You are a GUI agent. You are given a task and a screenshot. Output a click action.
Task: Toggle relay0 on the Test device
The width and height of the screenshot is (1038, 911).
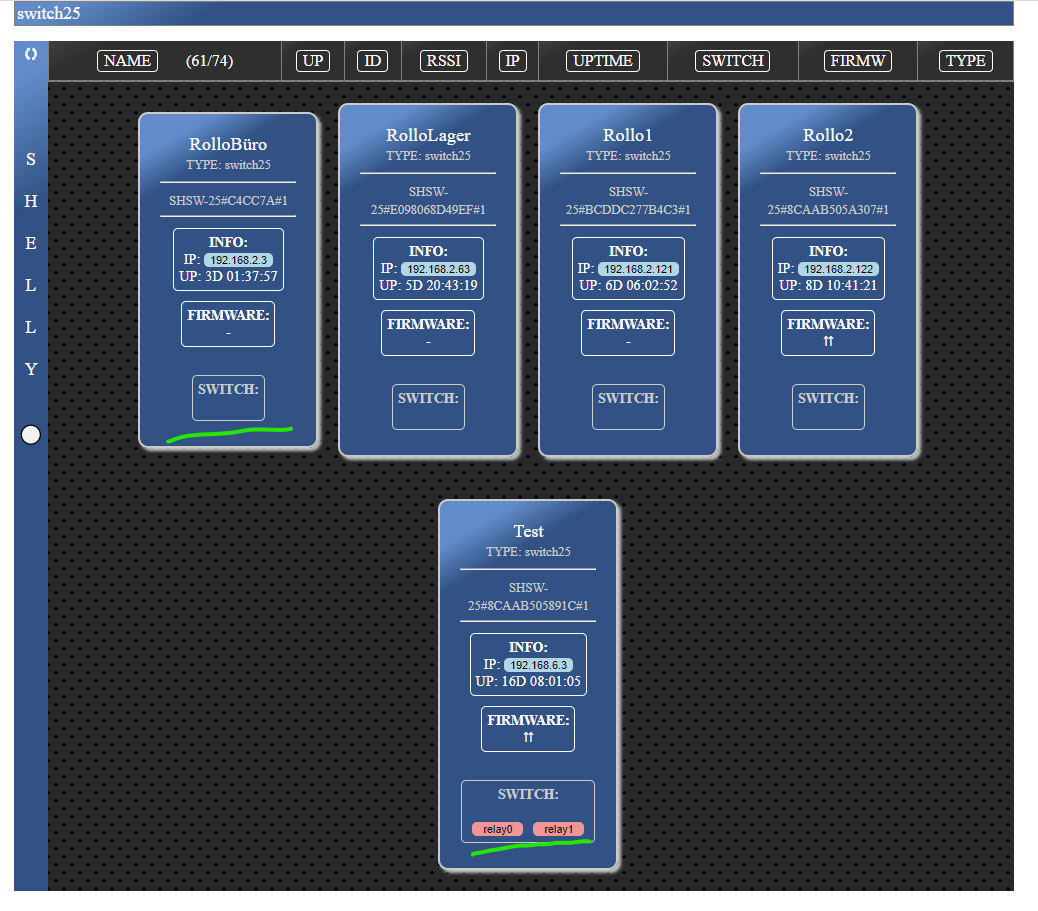[x=497, y=829]
